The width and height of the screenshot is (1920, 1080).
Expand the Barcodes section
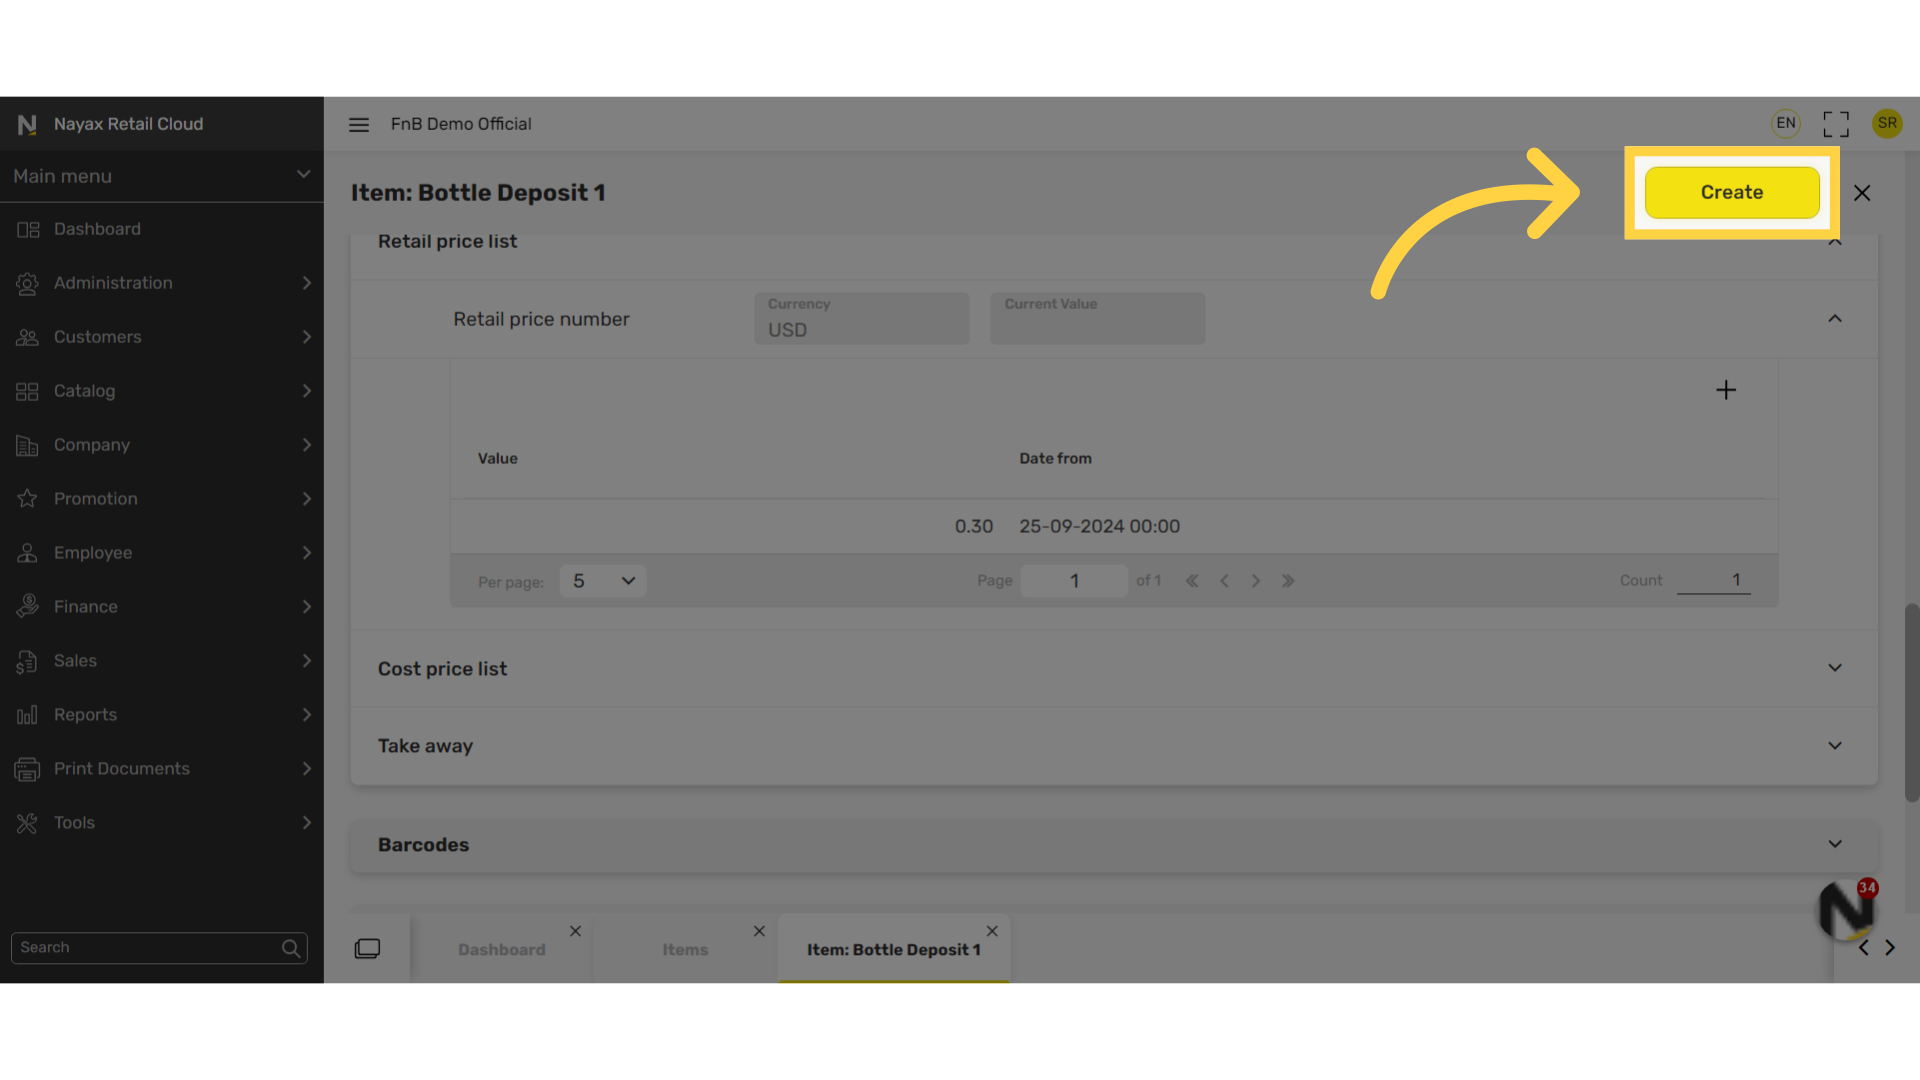[1113, 845]
